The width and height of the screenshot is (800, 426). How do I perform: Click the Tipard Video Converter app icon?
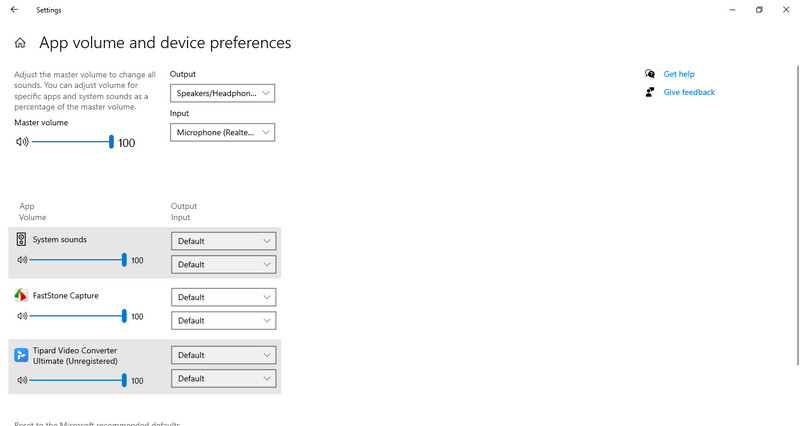21,355
